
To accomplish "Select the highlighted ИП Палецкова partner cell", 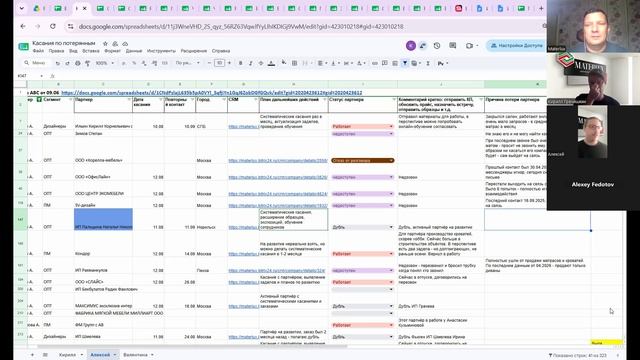I will tap(103, 219).
